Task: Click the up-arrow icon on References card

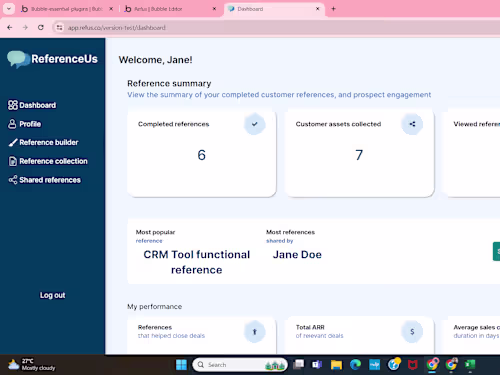Action: coord(255,332)
